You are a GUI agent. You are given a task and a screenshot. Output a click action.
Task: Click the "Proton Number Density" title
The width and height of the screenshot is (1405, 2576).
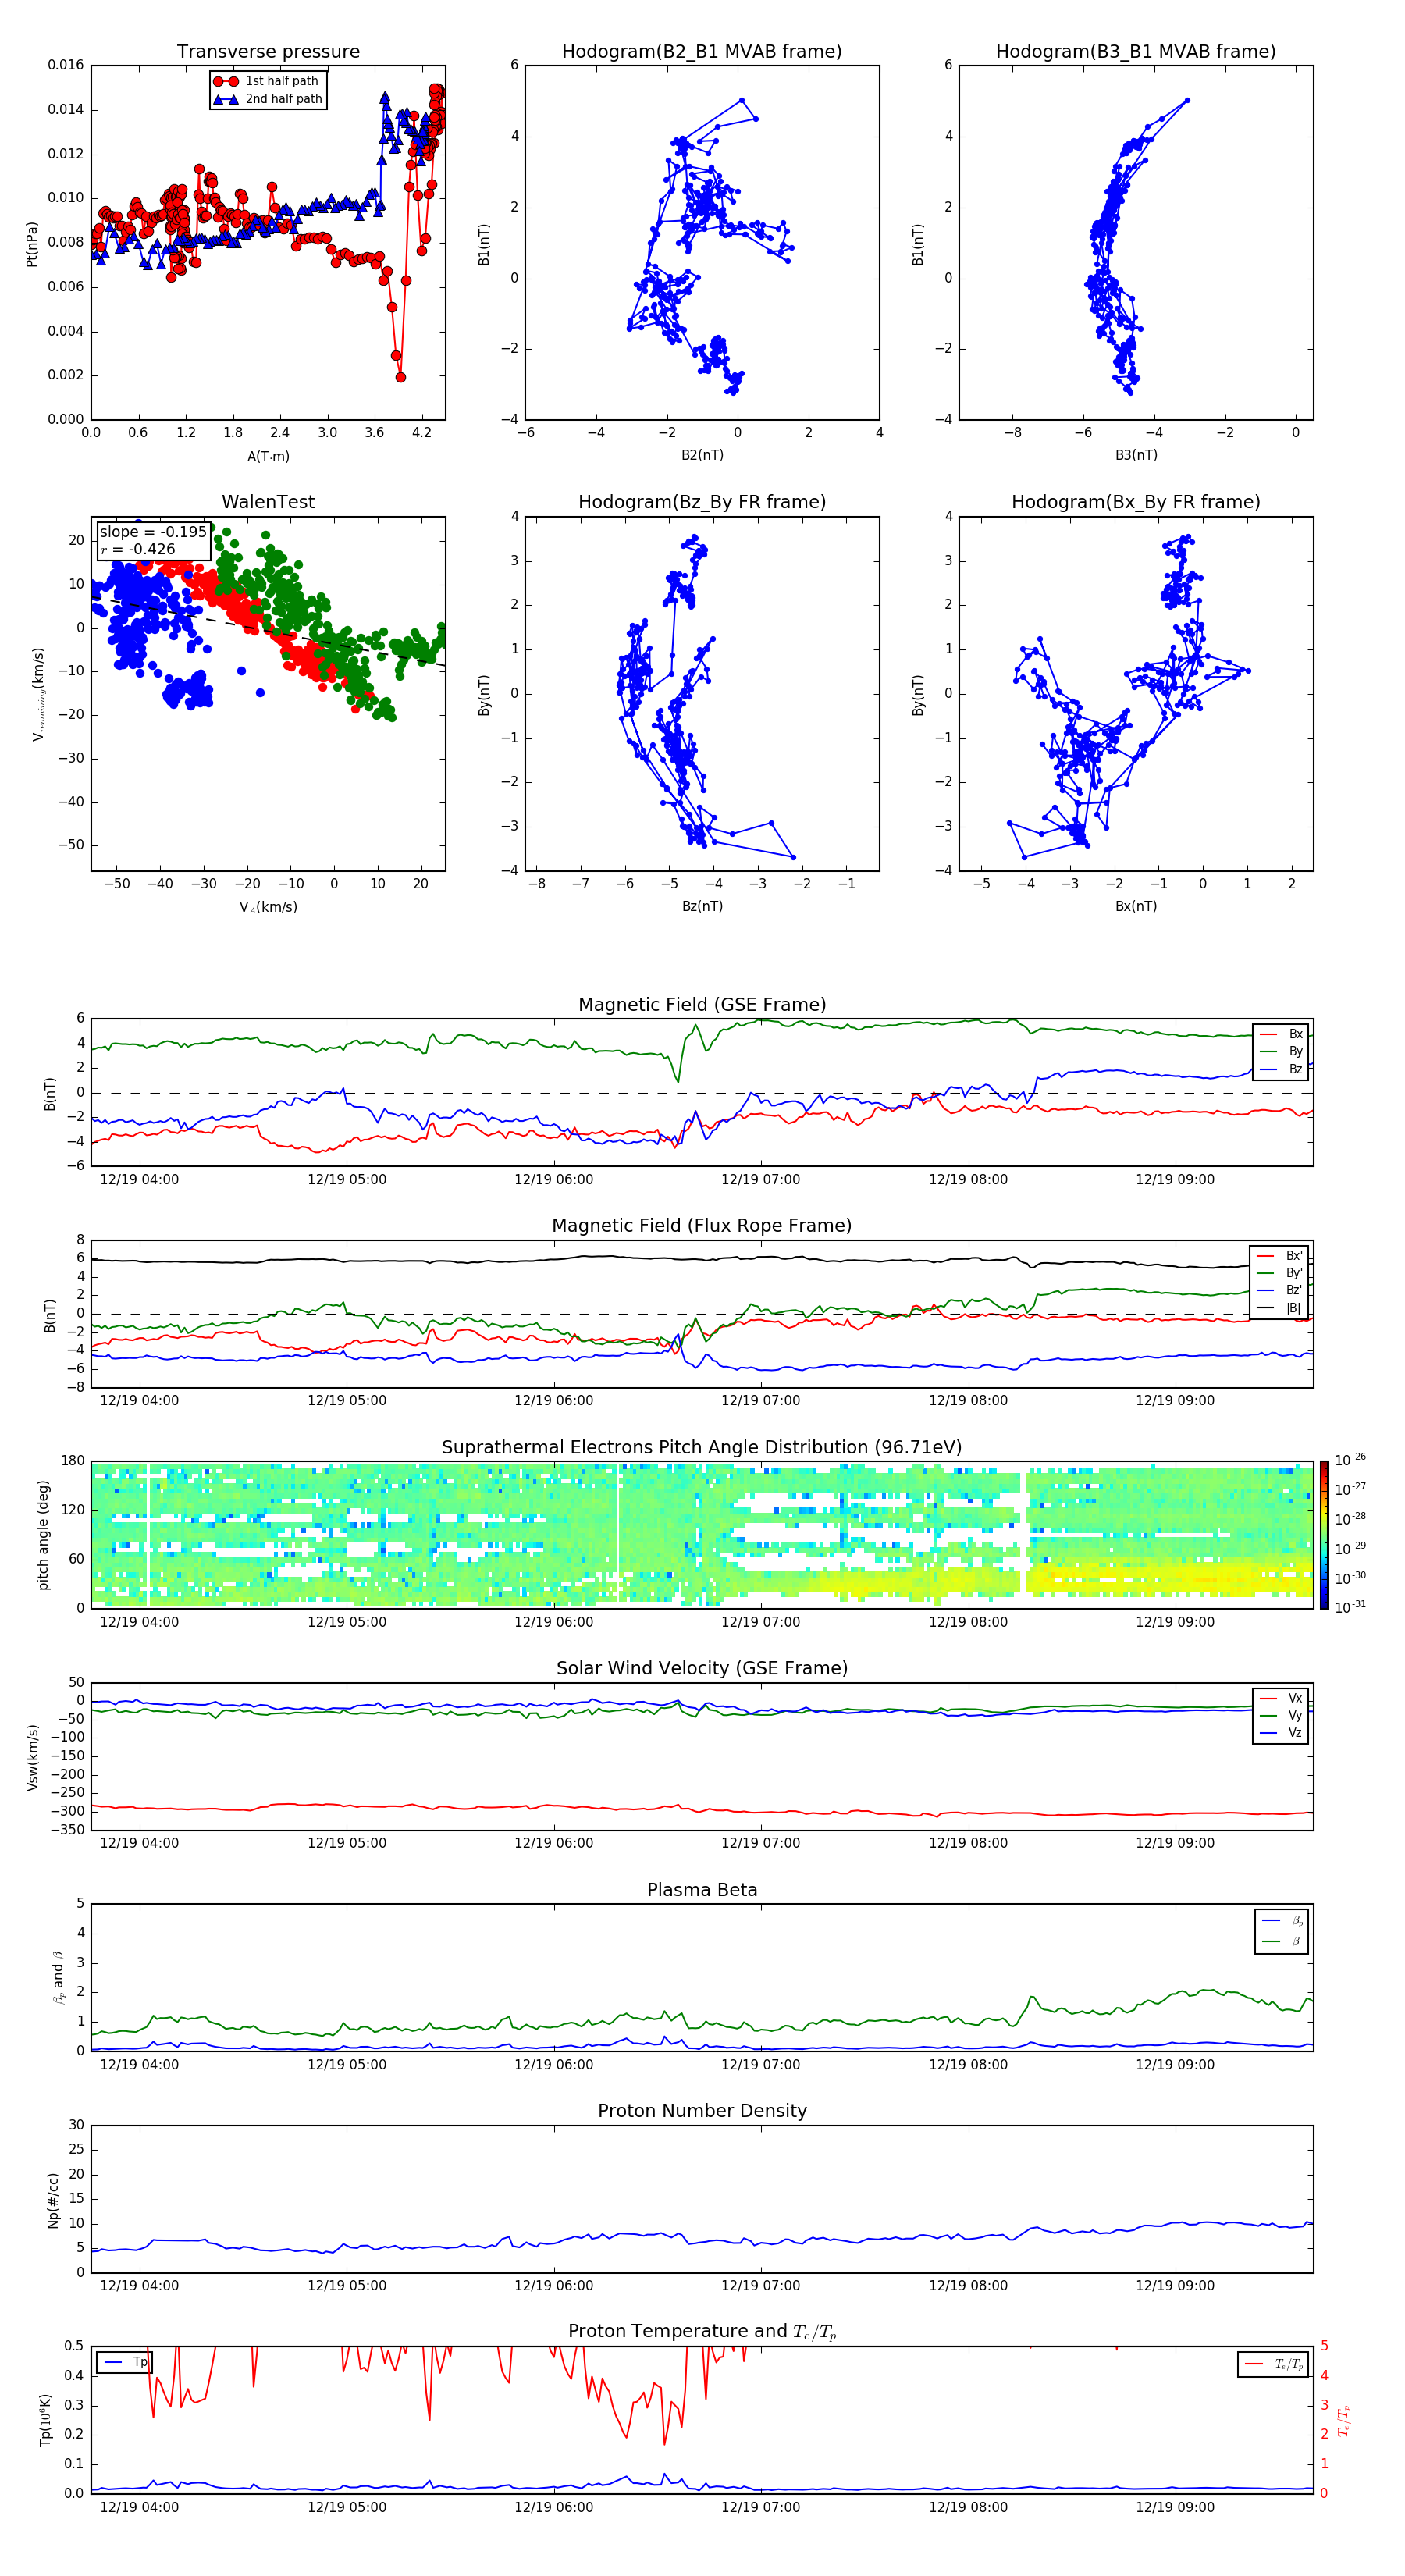coord(702,2111)
